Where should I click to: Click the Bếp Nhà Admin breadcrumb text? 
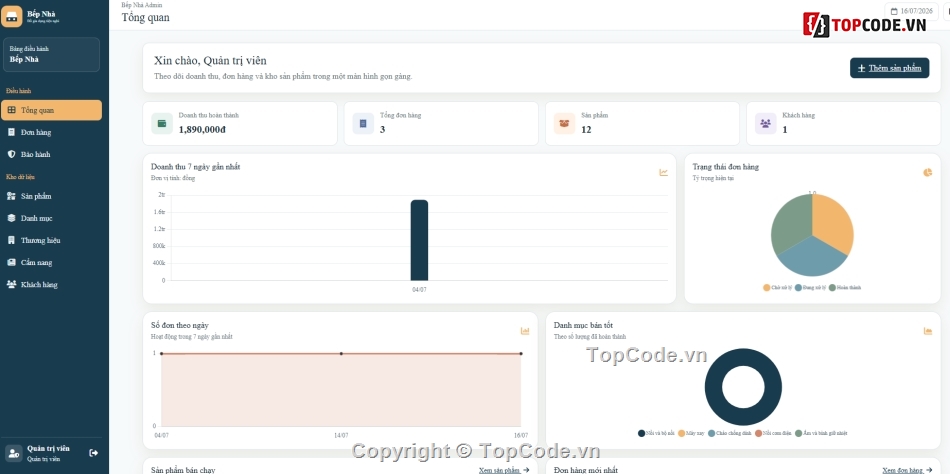point(142,5)
